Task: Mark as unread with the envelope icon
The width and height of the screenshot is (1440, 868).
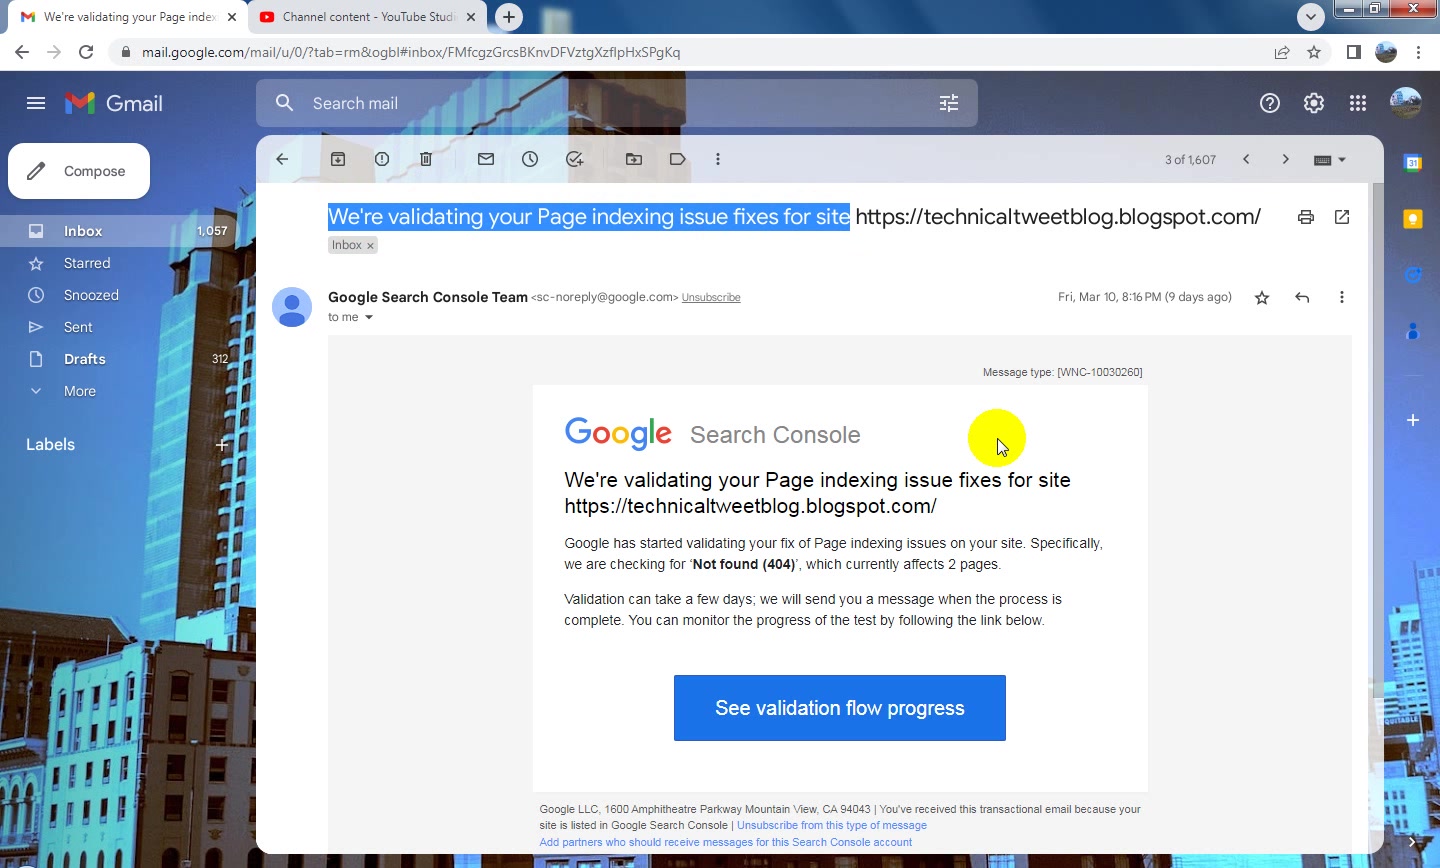Action: click(486, 159)
